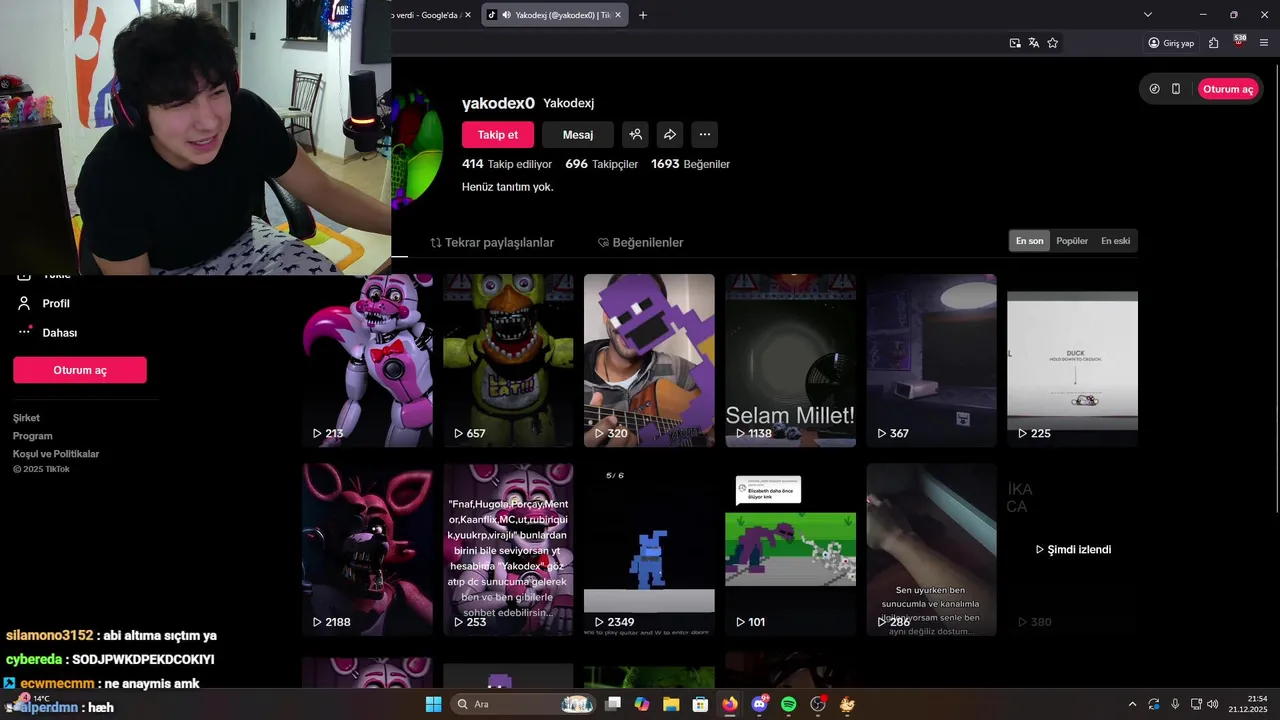
Task: Expand the hidden system tray icons chevron
Action: (x=1132, y=704)
